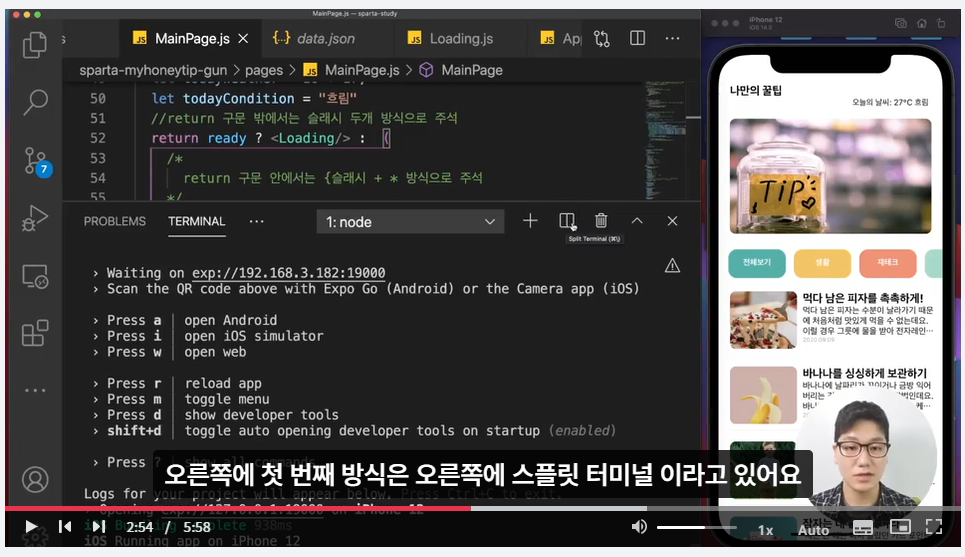Click the terminal warning triangle icon
Viewport: 965px width, 557px height.
[x=672, y=265]
